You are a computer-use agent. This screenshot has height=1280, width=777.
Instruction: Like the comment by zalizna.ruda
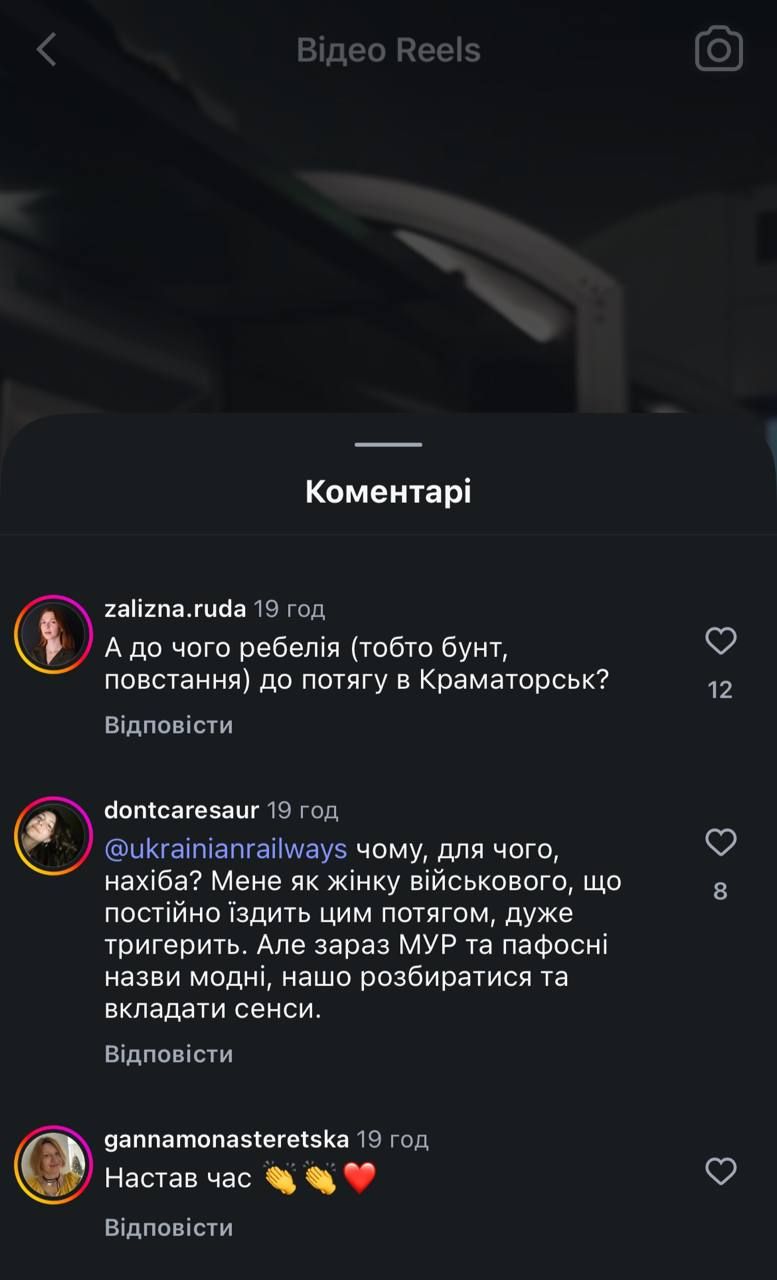point(720,641)
